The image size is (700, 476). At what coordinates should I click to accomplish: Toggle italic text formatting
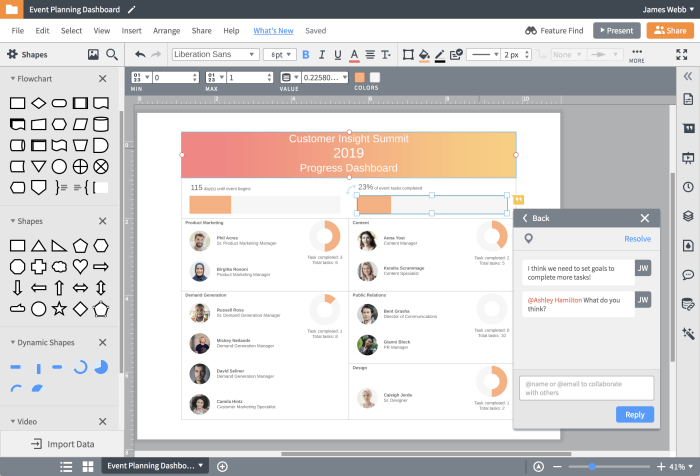322,54
